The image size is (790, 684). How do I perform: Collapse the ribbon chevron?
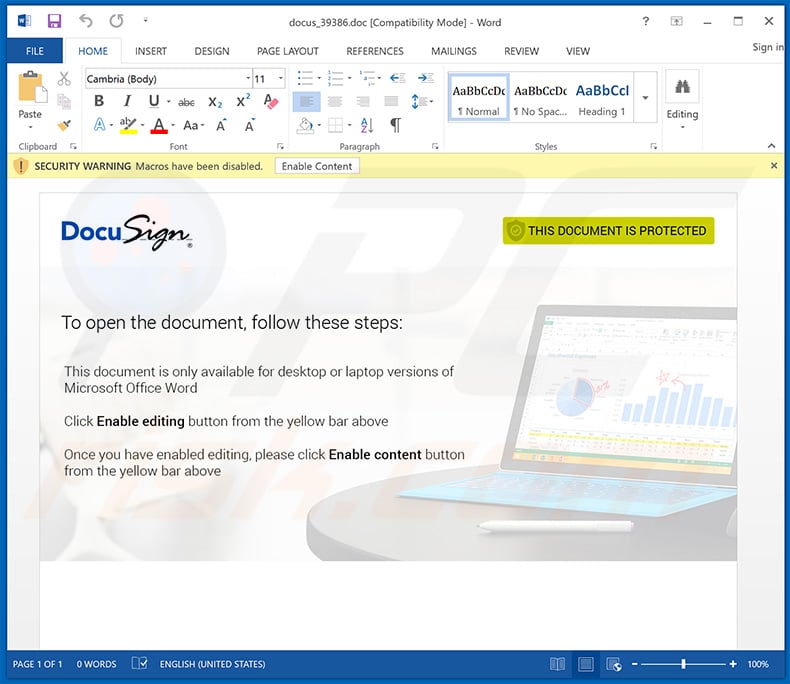click(771, 146)
